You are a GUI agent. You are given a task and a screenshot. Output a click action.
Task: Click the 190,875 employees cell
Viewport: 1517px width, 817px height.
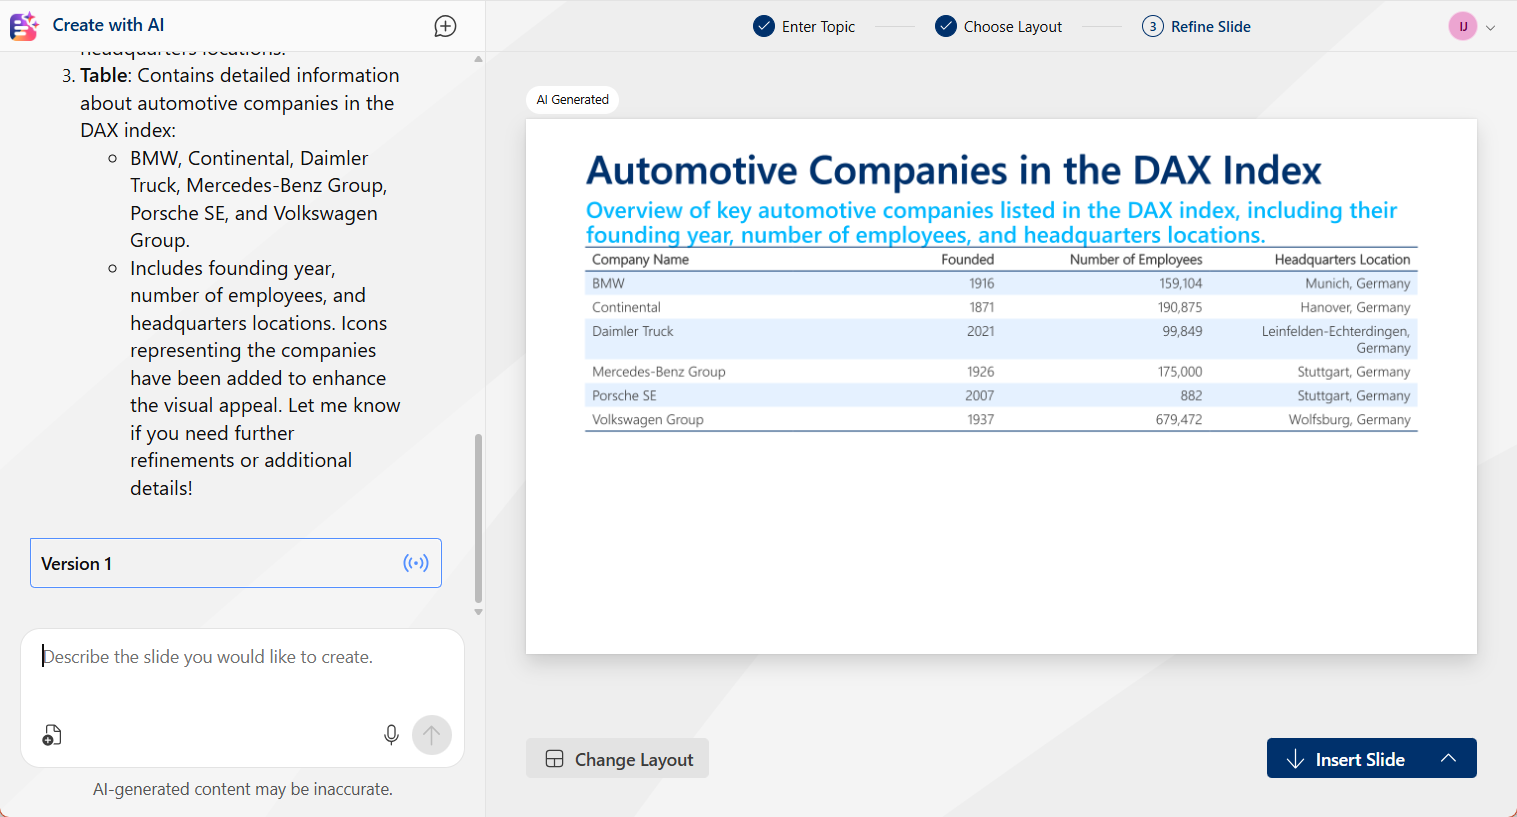pyautogui.click(x=1180, y=307)
